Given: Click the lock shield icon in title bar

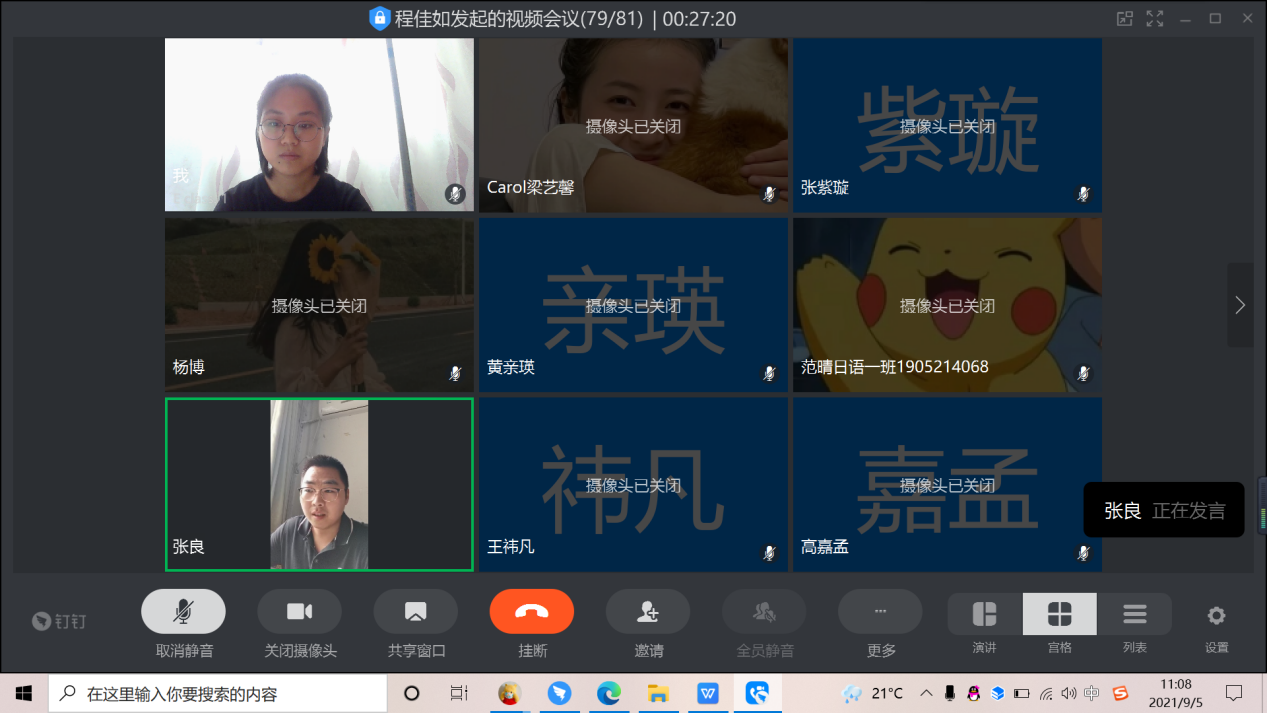Looking at the screenshot, I should coord(379,18).
